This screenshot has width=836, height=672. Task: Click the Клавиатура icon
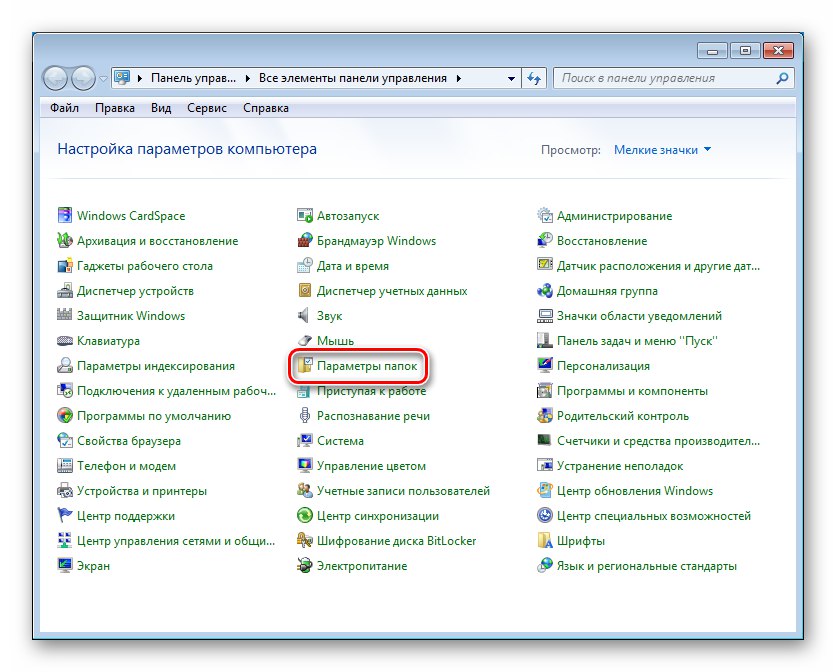[65, 340]
